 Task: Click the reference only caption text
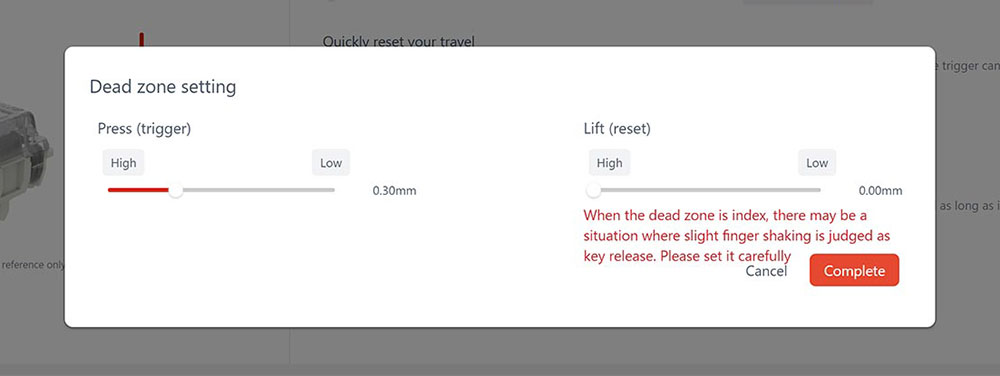pos(33,264)
